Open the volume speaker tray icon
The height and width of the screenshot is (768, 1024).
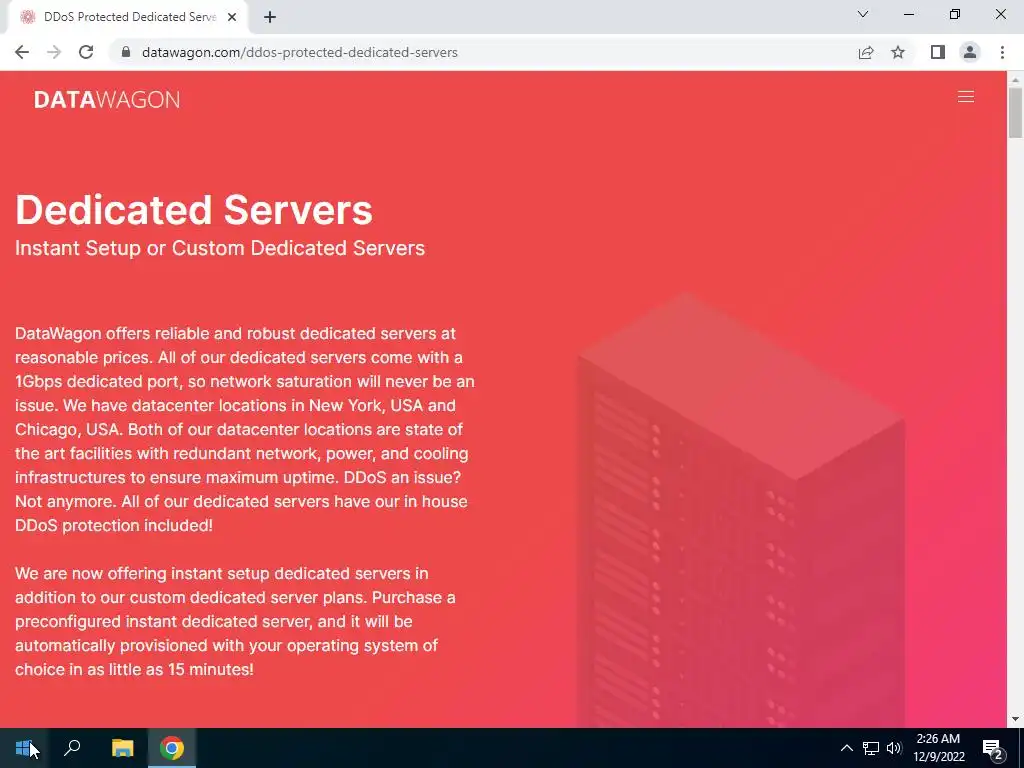pyautogui.click(x=894, y=748)
